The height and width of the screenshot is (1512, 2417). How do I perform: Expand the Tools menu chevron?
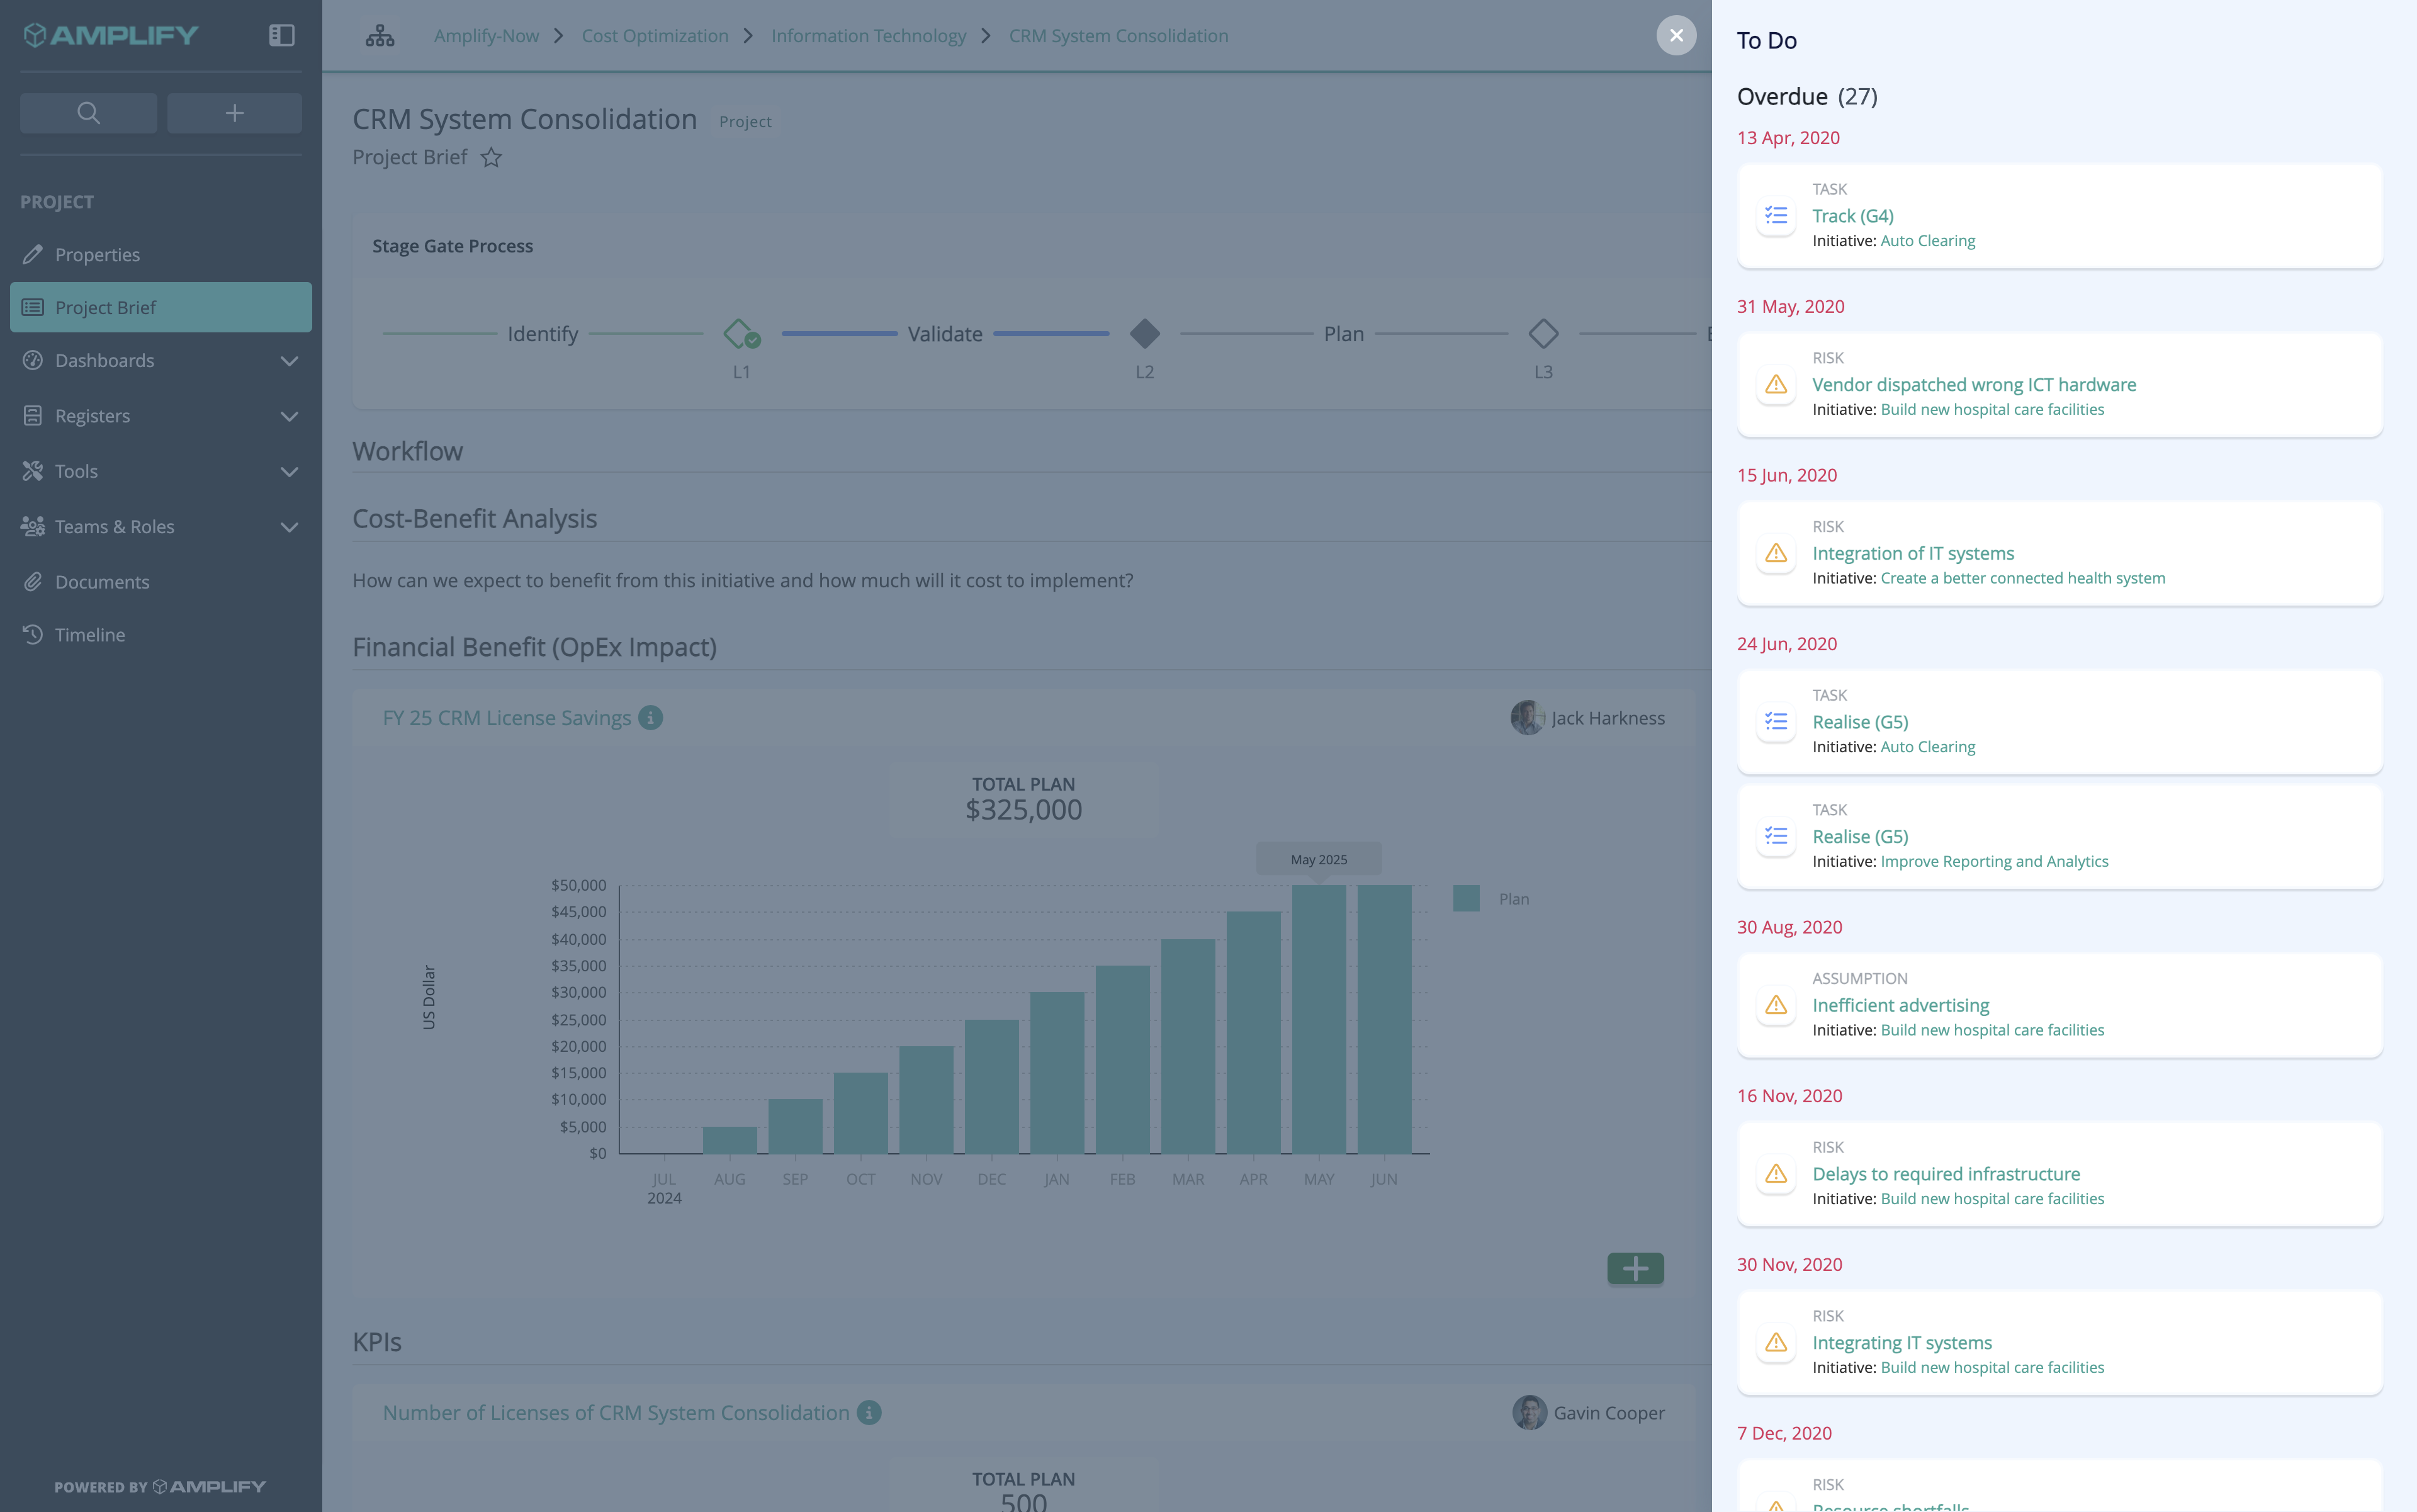point(289,472)
